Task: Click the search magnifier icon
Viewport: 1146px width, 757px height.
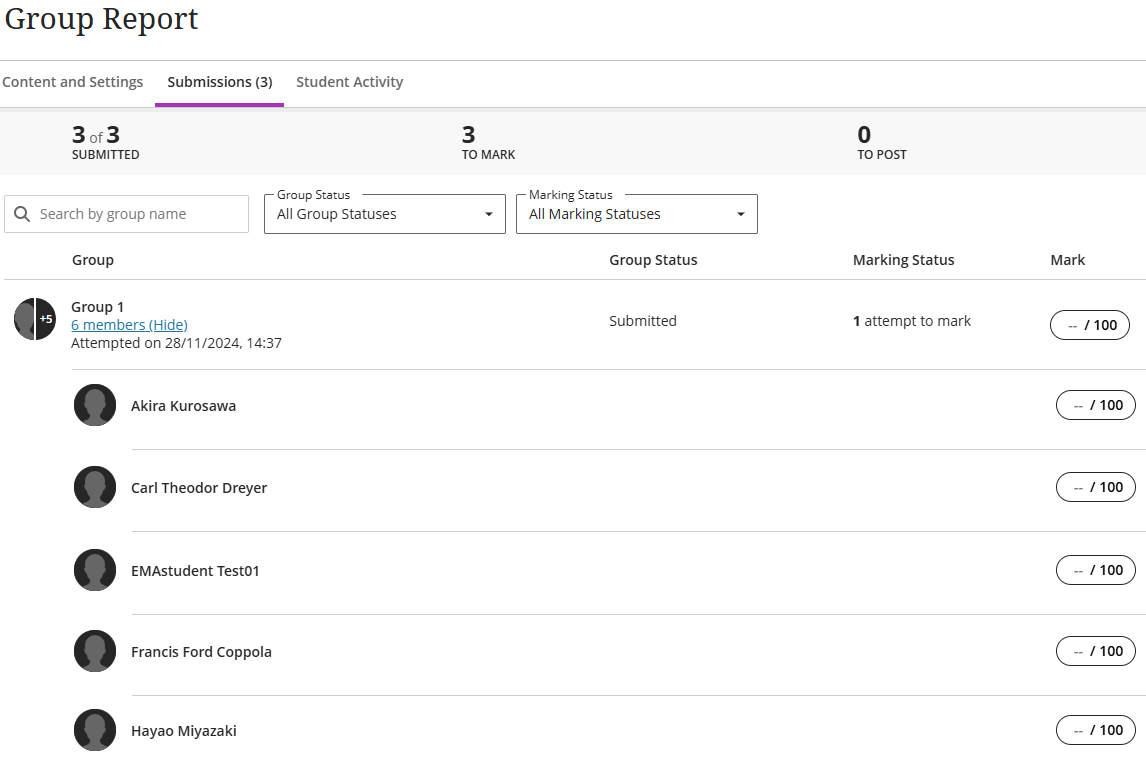Action: (22, 214)
